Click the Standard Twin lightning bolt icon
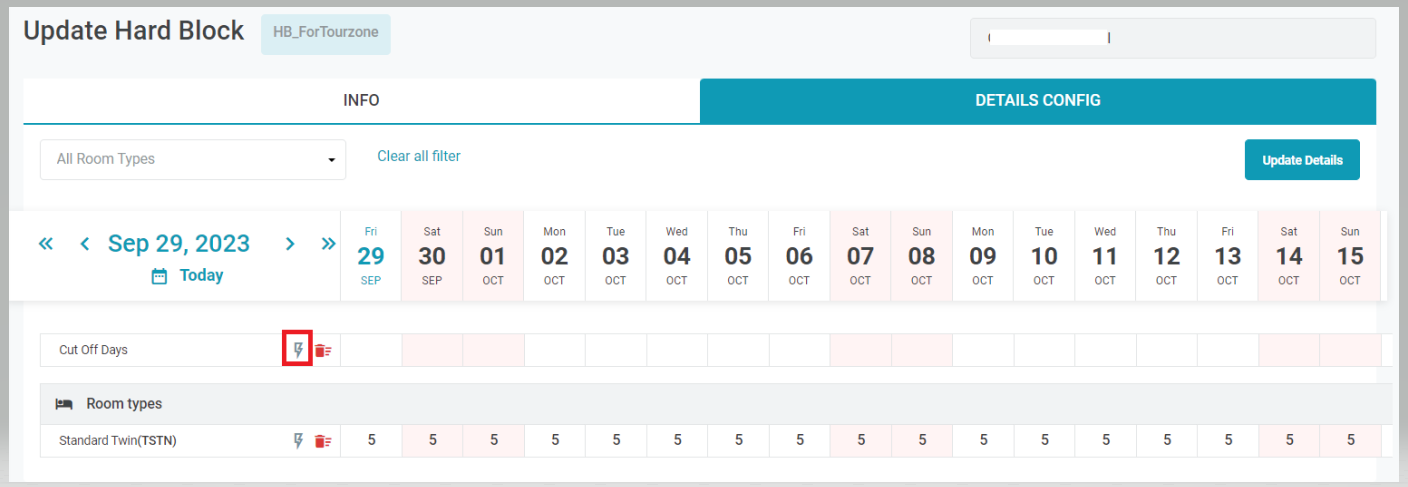 point(297,441)
